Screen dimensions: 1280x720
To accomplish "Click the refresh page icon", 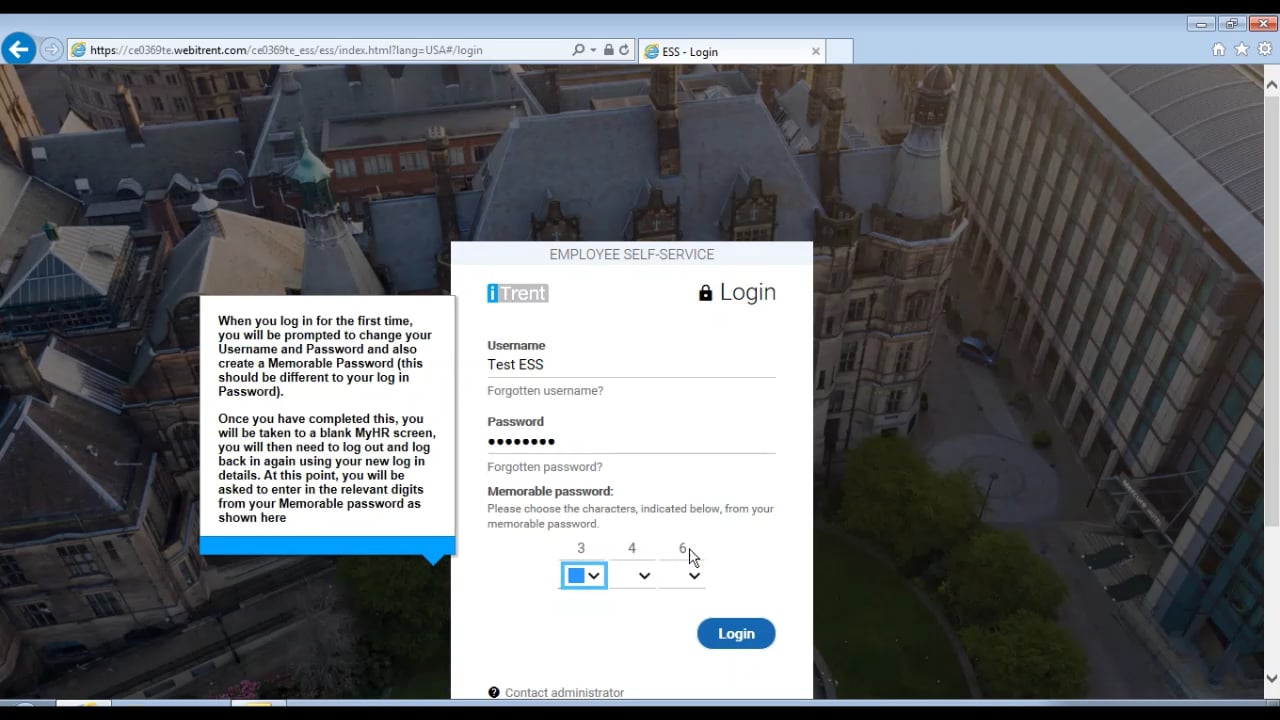I will (624, 50).
